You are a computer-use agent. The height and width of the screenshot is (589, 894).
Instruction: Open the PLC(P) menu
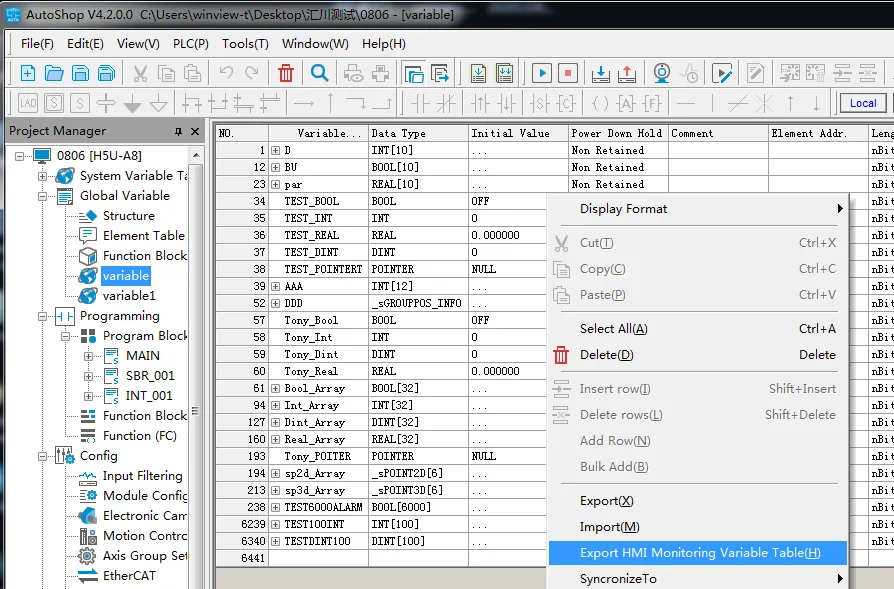191,44
